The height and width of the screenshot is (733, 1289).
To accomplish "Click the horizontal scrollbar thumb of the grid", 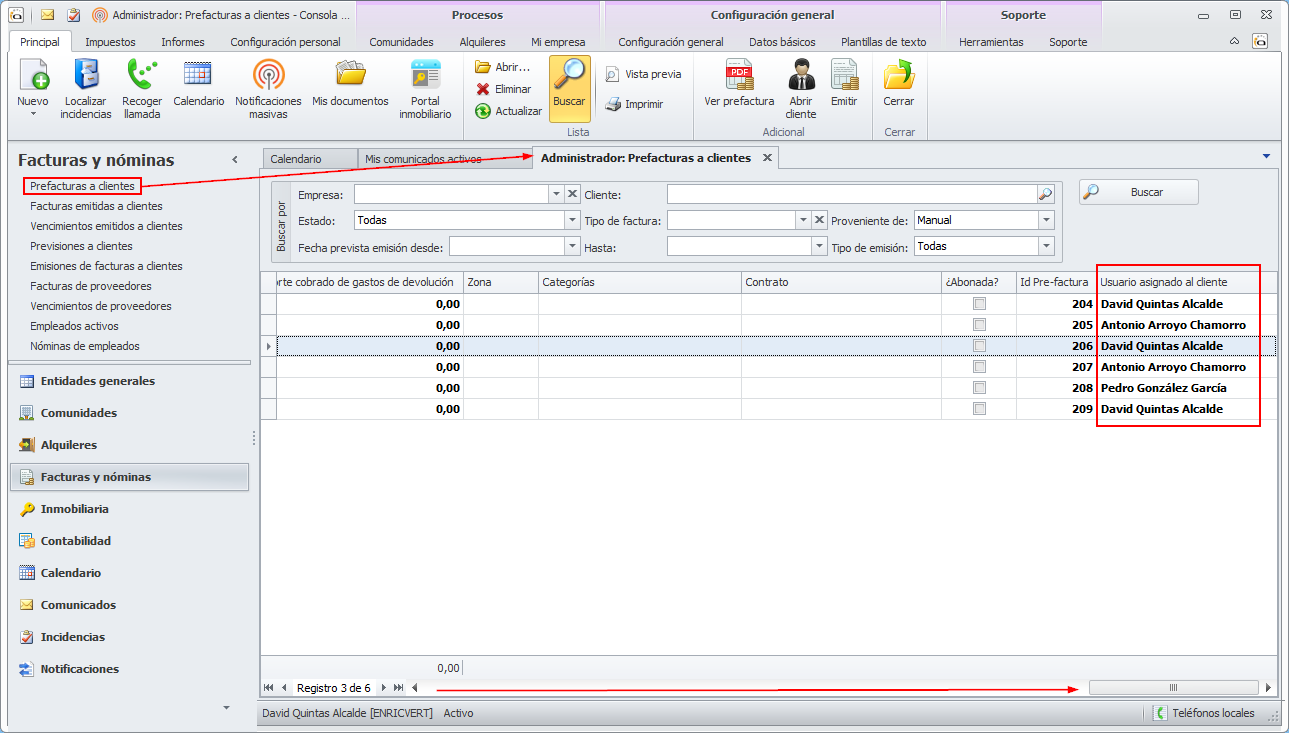I will 1173,688.
